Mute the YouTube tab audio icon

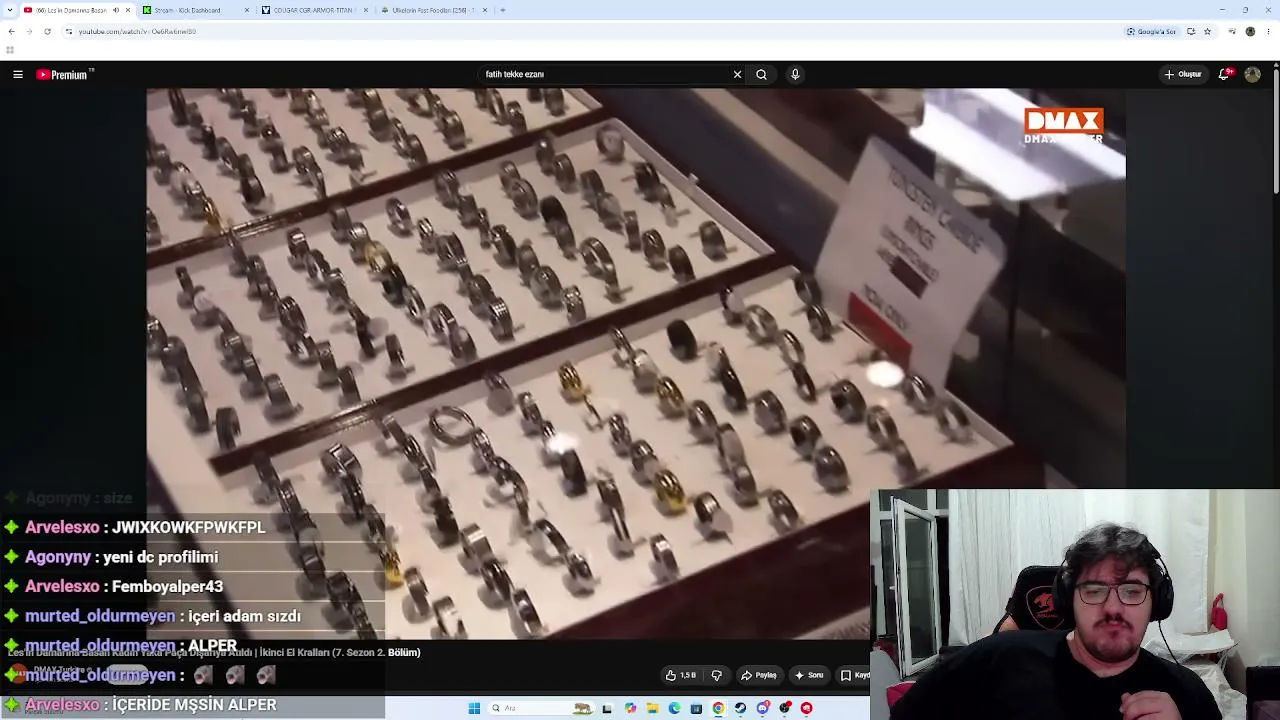pyautogui.click(x=116, y=10)
